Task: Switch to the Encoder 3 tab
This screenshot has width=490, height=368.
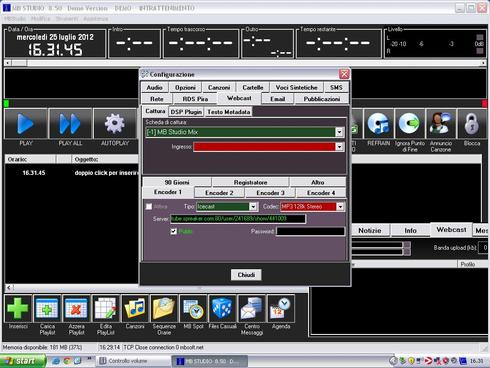Action: pos(270,193)
